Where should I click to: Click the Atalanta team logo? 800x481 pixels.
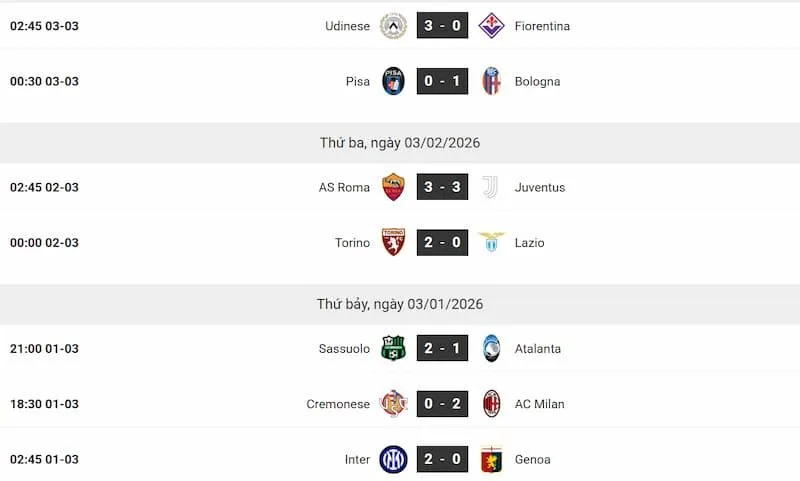(x=491, y=349)
